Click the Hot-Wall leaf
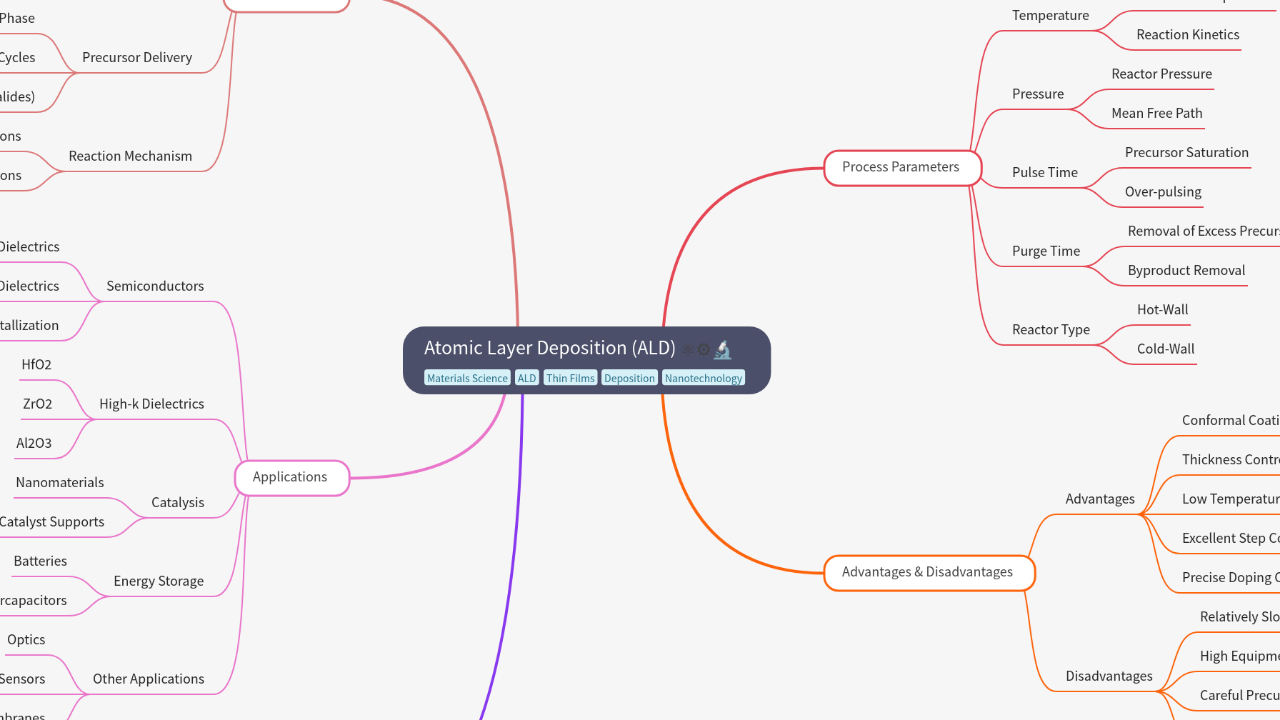 (1163, 309)
